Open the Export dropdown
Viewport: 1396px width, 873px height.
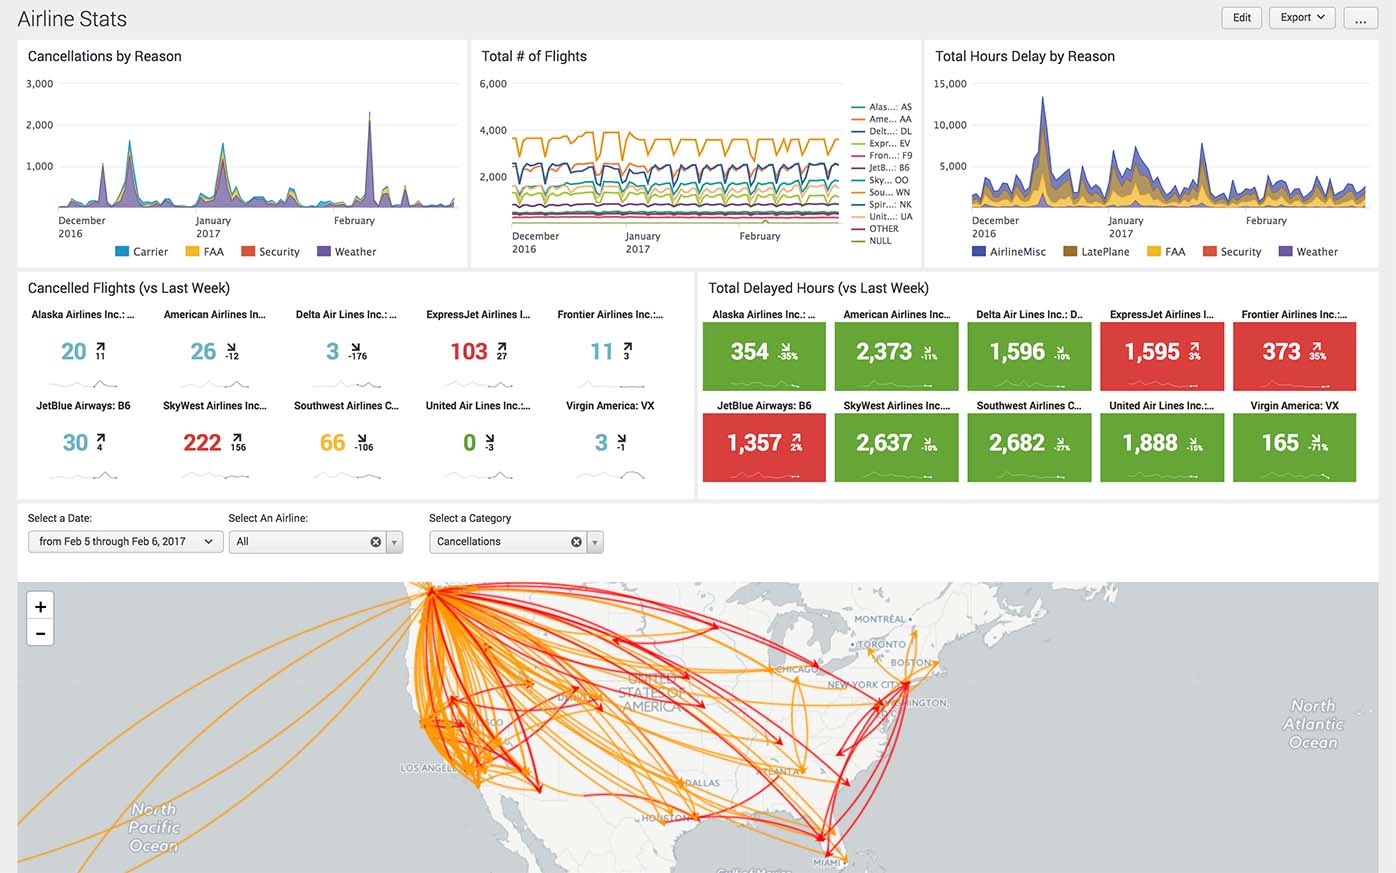point(1302,18)
